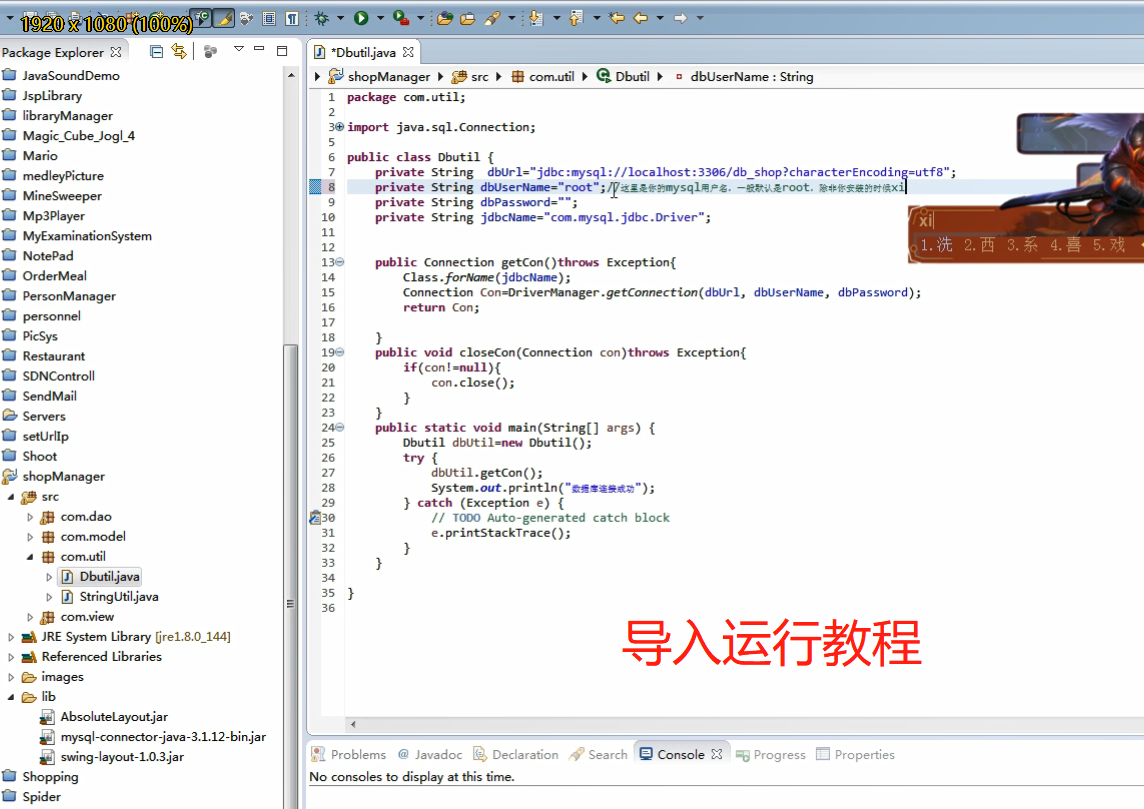Select the Mp3Player project
The width and height of the screenshot is (1144, 809).
point(44,216)
